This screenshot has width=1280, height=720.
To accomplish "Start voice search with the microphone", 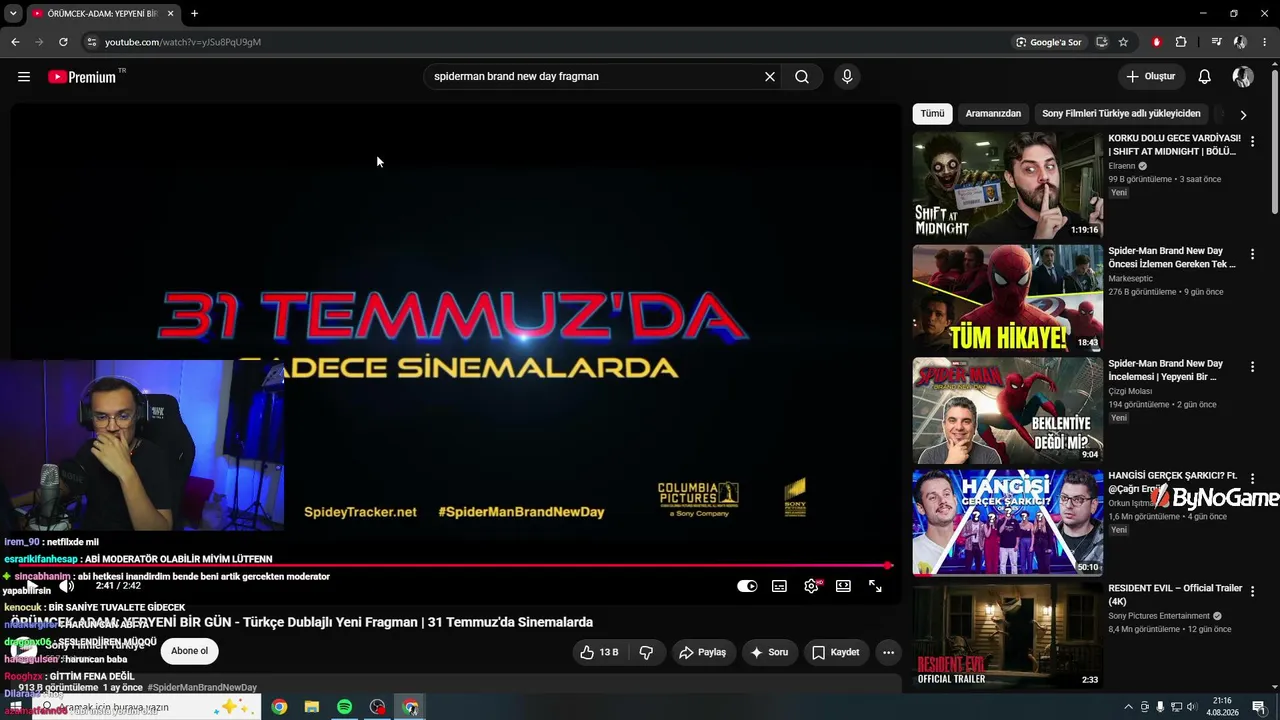I will click(x=847, y=77).
